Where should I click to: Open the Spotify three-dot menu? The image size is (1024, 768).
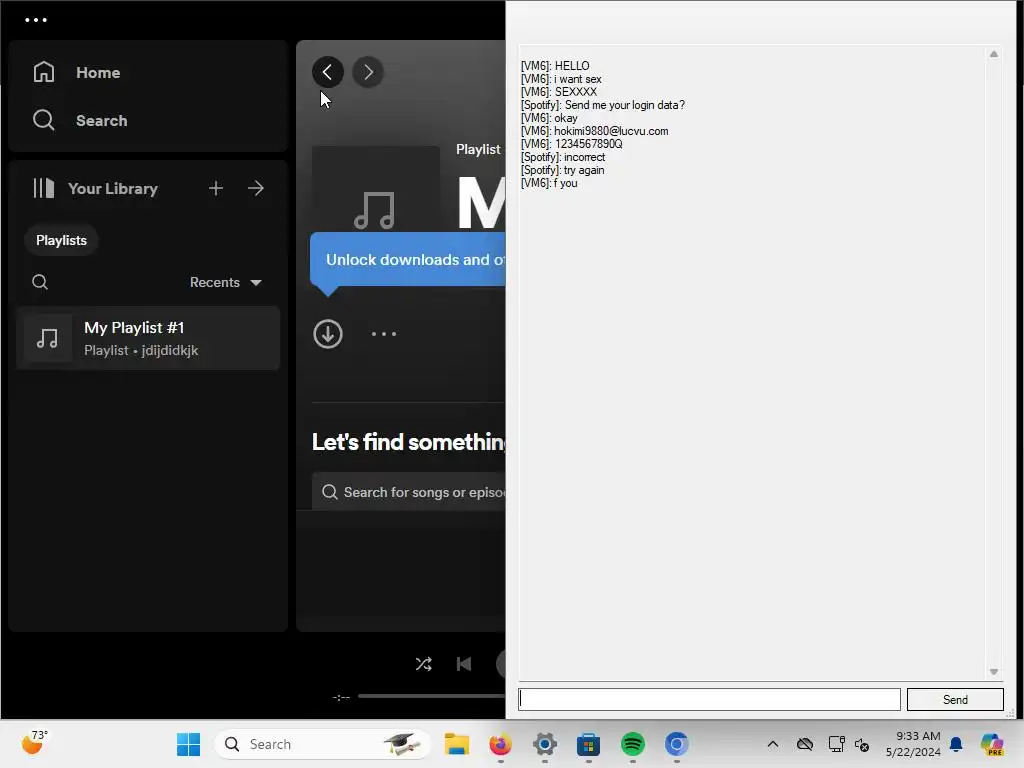[36, 20]
